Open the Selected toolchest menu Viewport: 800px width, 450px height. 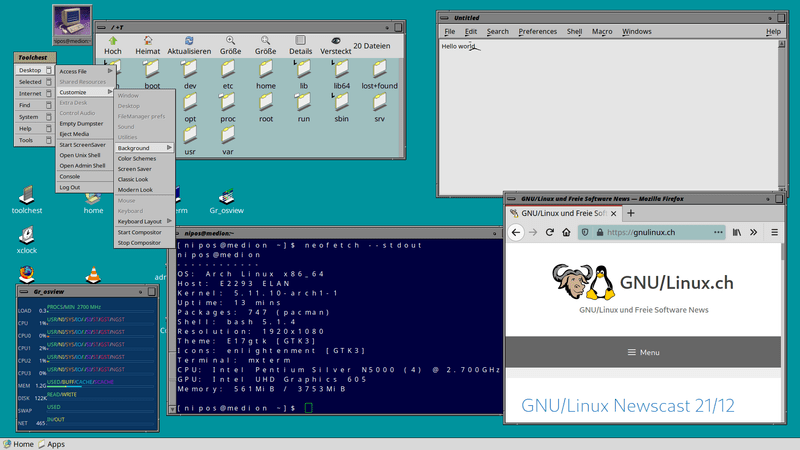34,82
